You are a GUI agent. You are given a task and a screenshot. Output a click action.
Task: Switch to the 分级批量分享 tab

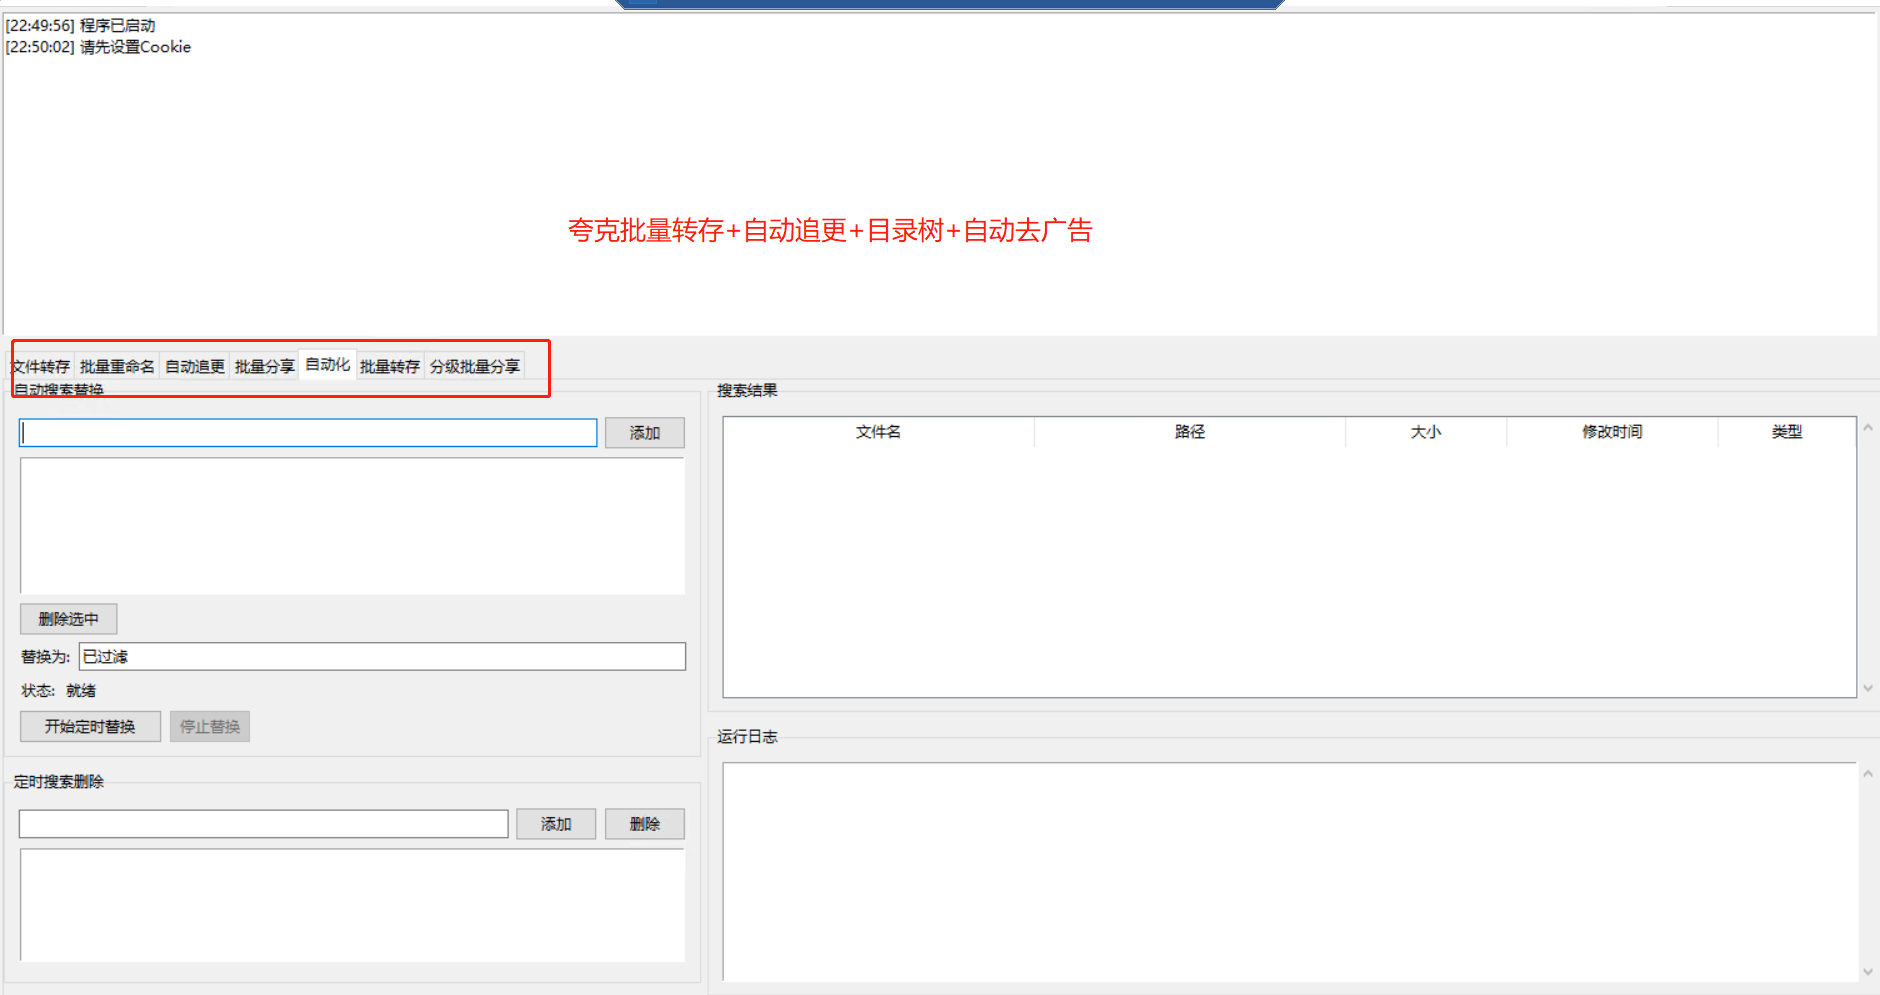tap(475, 366)
